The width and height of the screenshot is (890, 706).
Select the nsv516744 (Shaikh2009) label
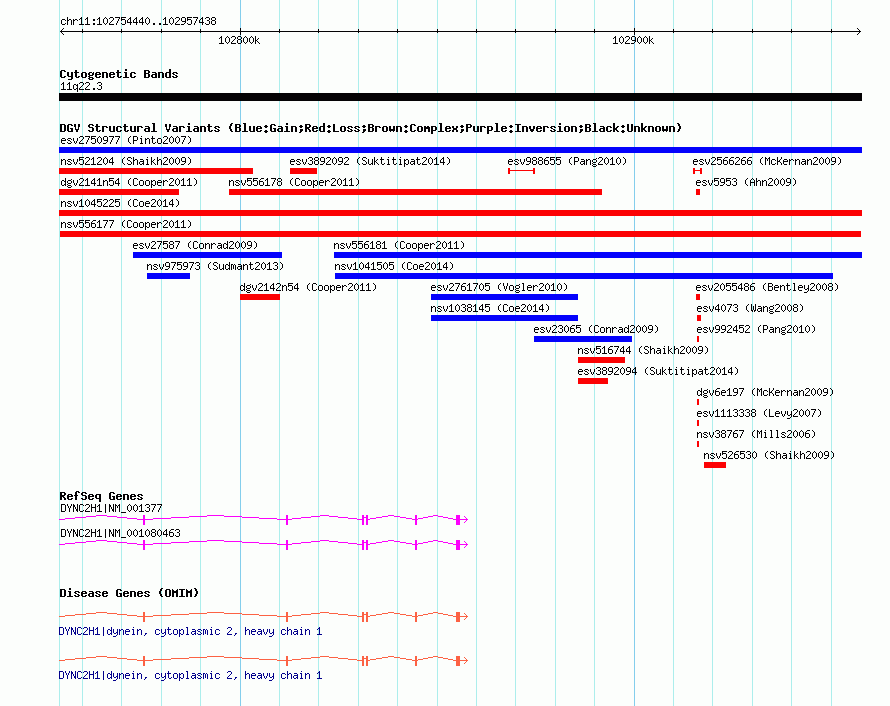pyautogui.click(x=643, y=350)
